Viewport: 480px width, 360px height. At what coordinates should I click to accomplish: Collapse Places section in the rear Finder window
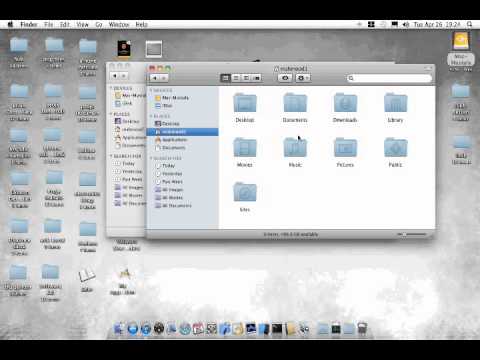[111, 114]
